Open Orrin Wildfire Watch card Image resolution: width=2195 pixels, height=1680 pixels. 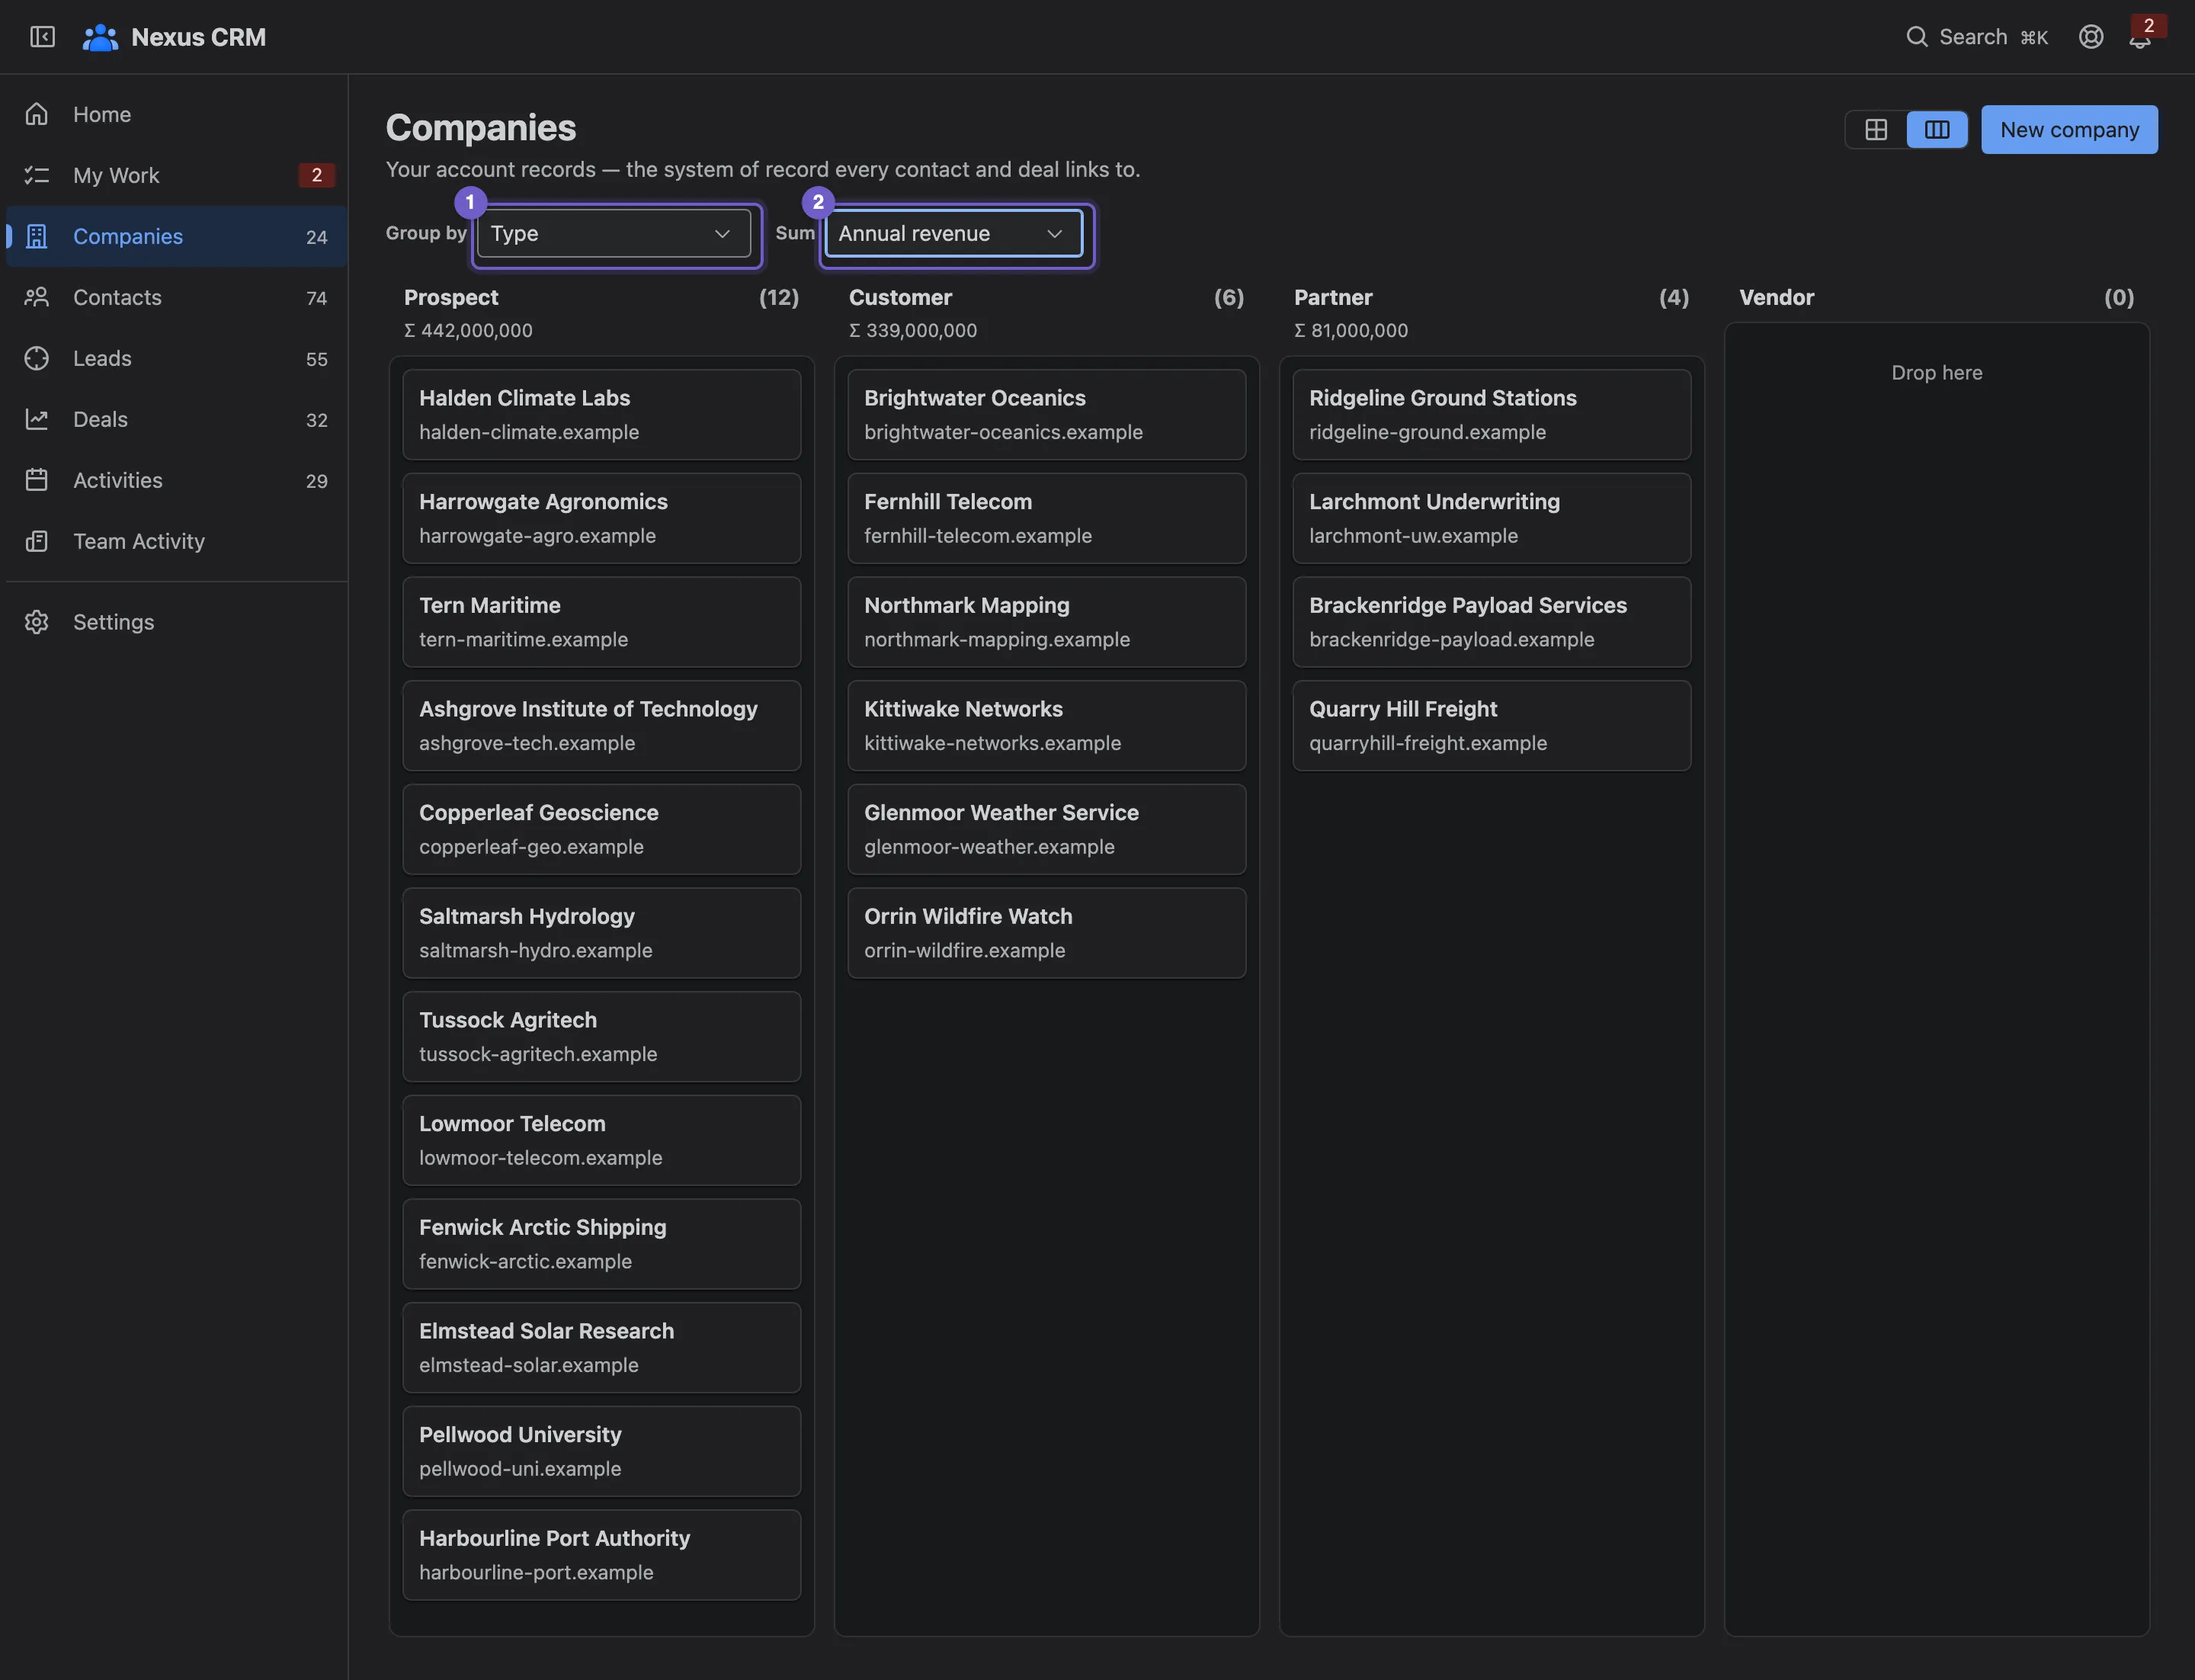tap(1047, 933)
